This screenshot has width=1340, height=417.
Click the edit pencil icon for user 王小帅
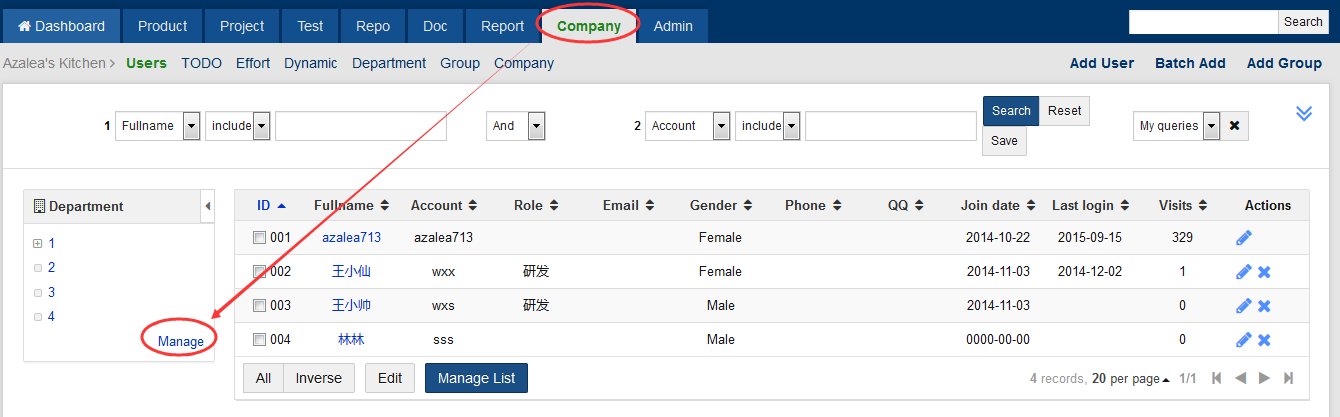pos(1243,306)
